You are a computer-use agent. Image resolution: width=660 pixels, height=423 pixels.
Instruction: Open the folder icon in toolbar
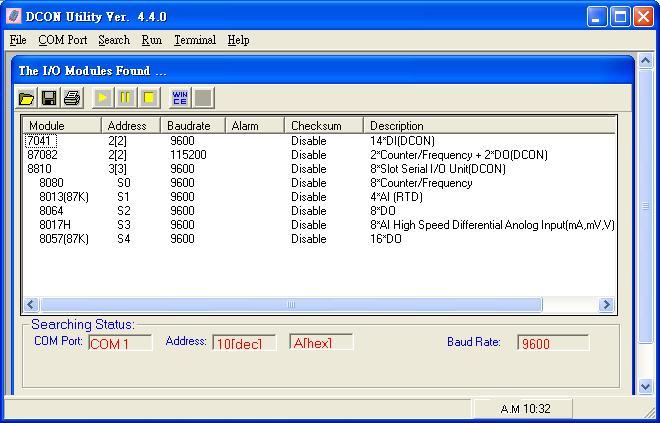coord(27,98)
